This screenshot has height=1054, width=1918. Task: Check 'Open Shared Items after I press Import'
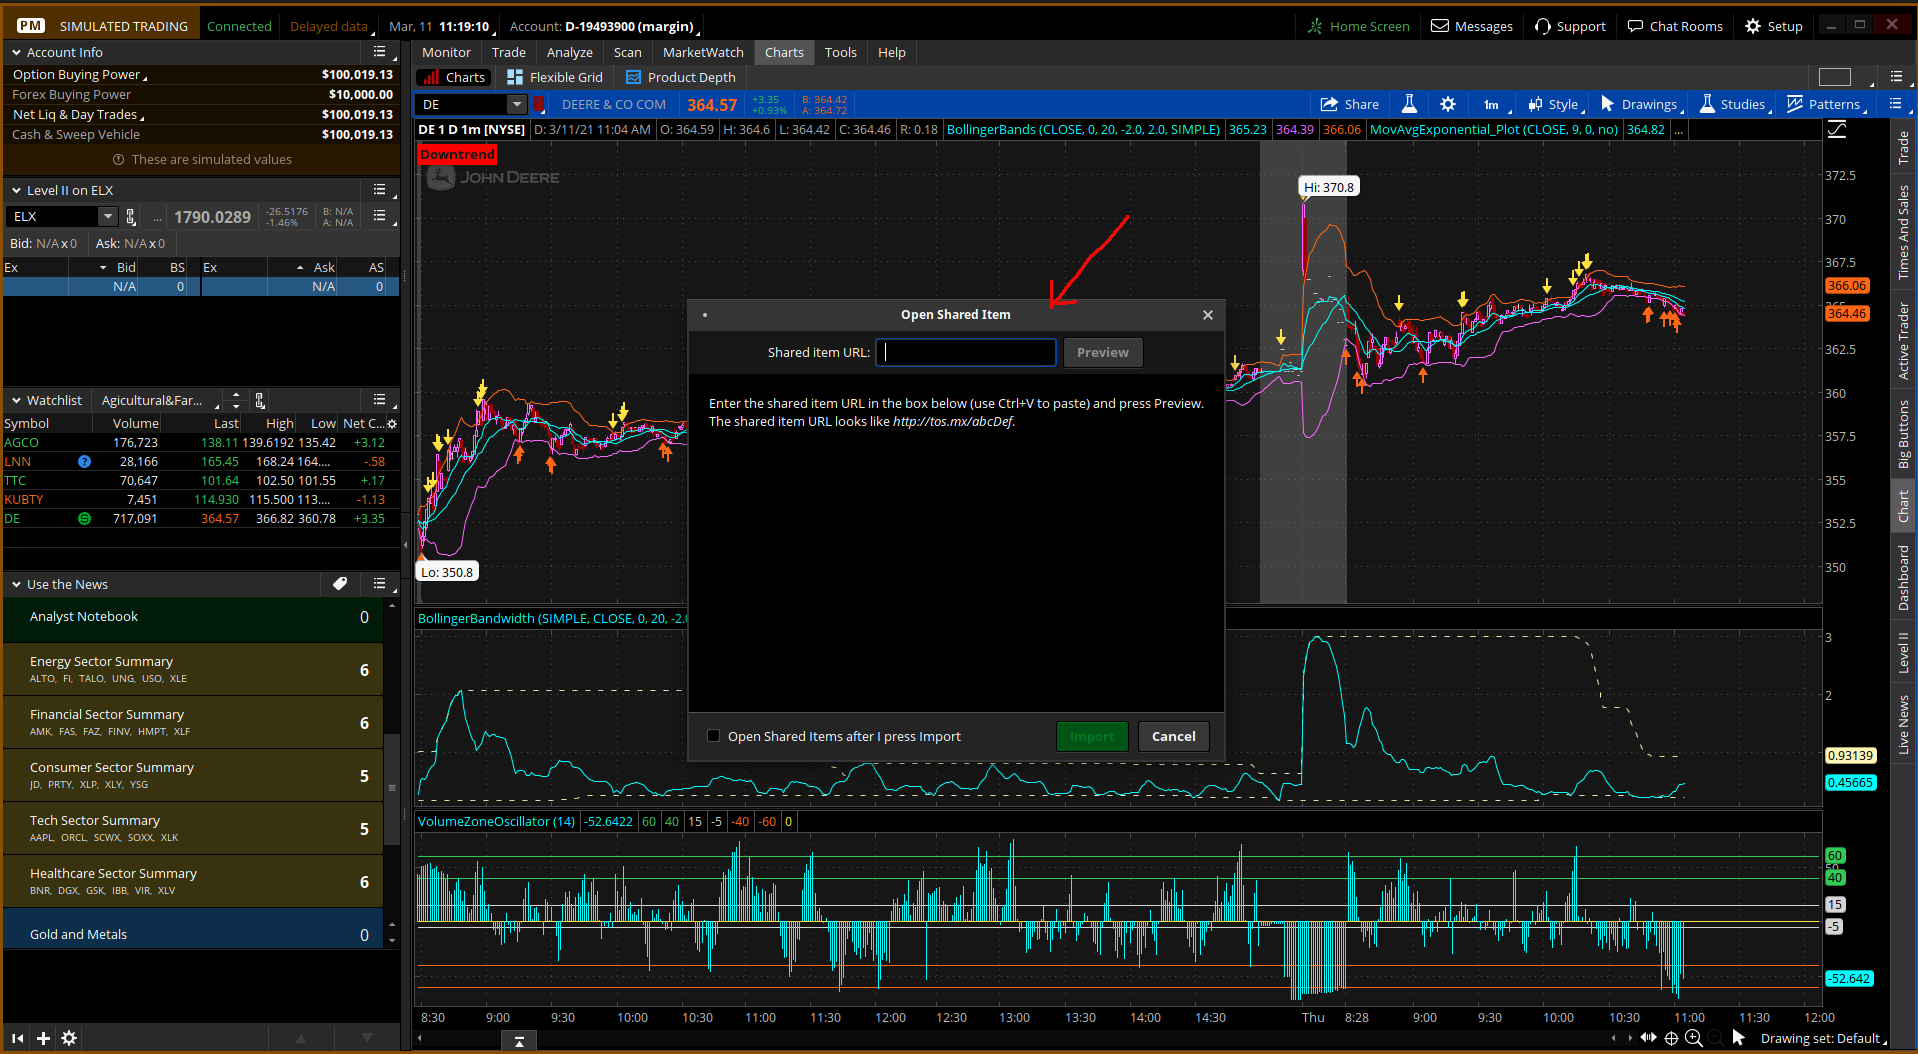[x=713, y=736]
